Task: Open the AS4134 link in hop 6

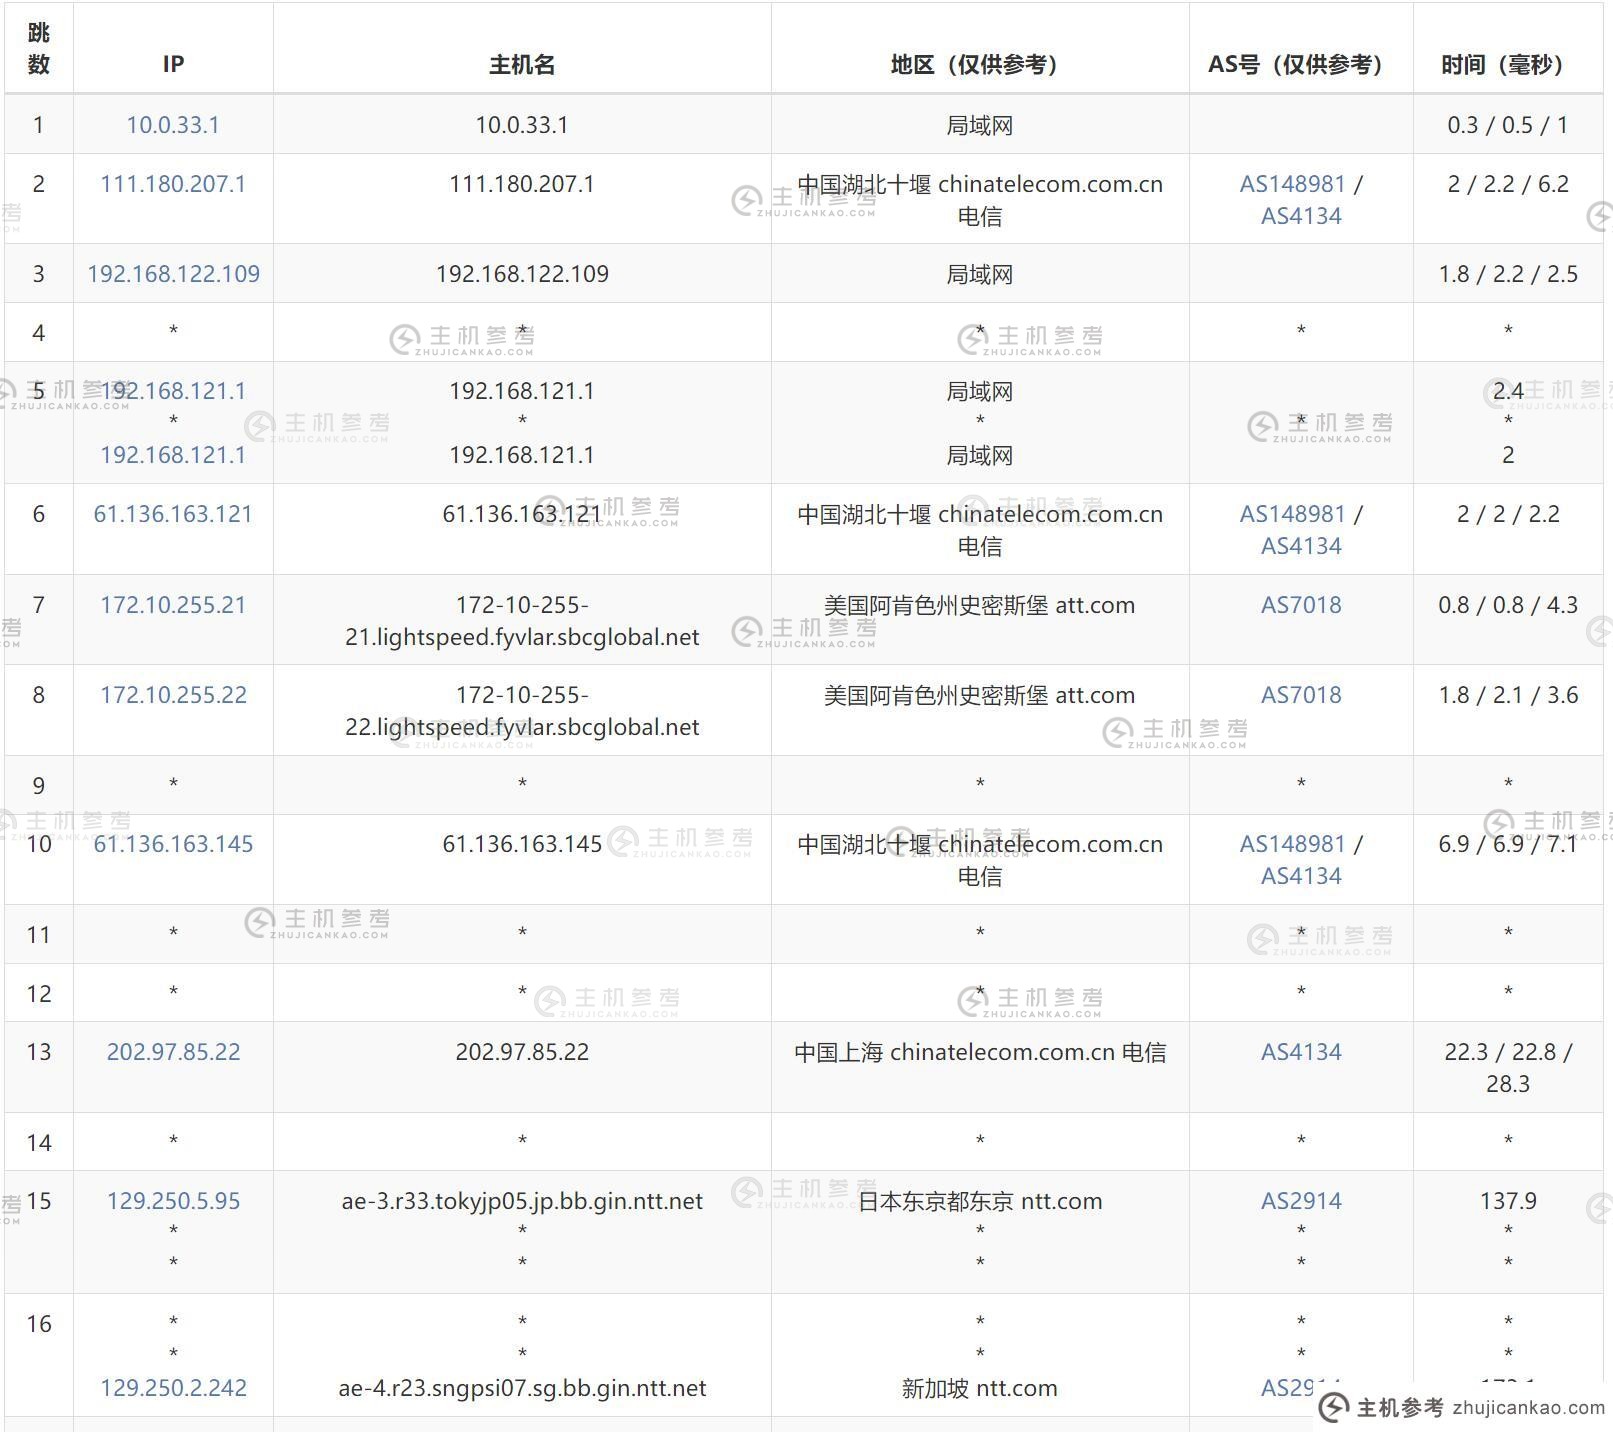Action: 1301,546
